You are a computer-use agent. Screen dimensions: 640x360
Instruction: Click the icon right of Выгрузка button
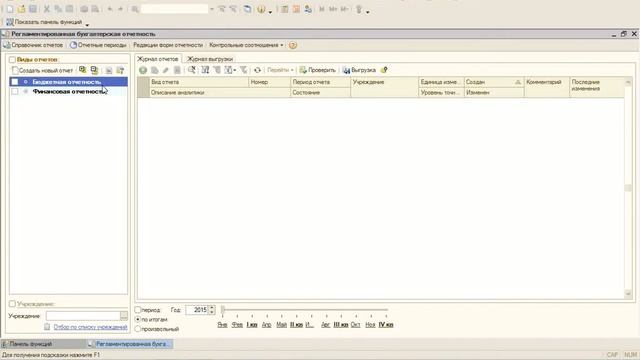384,70
